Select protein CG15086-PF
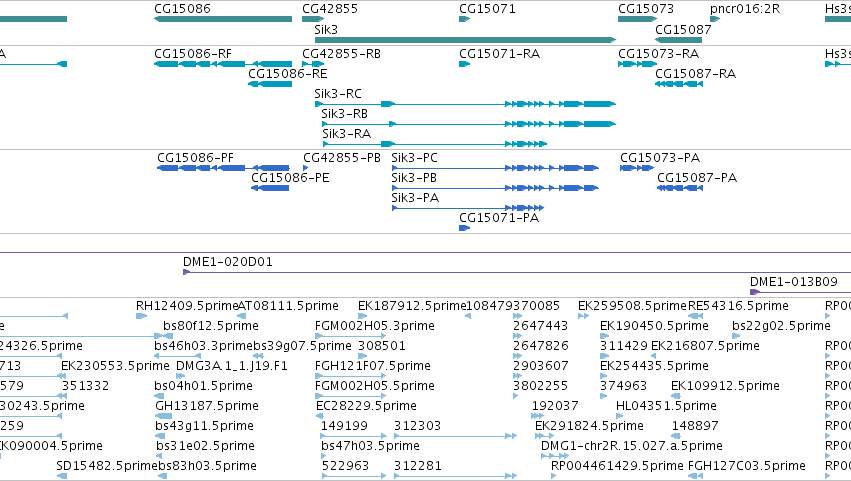 [195, 158]
